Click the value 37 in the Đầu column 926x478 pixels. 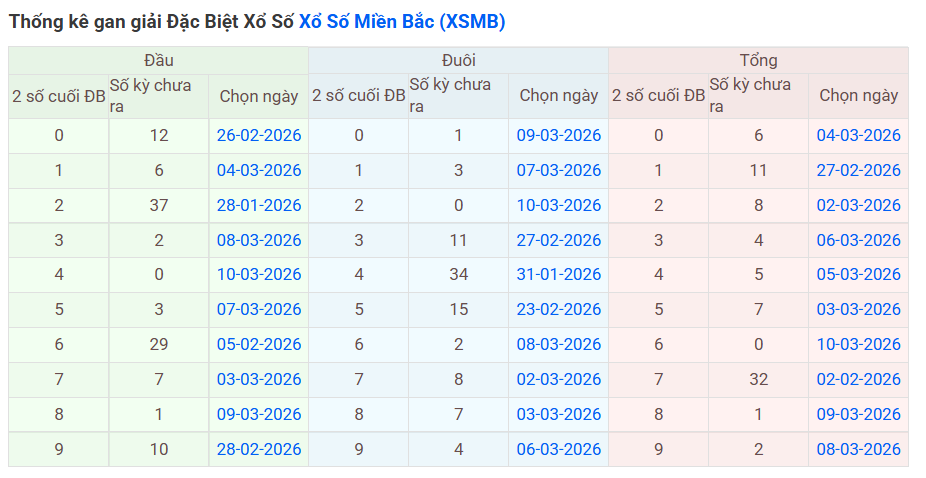(x=159, y=205)
